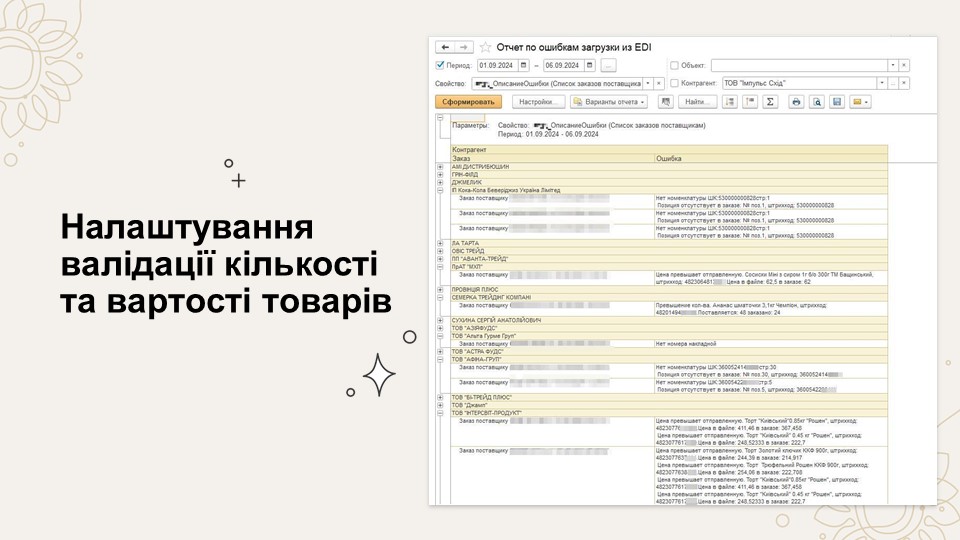Open the Настройки... settings button

click(539, 102)
